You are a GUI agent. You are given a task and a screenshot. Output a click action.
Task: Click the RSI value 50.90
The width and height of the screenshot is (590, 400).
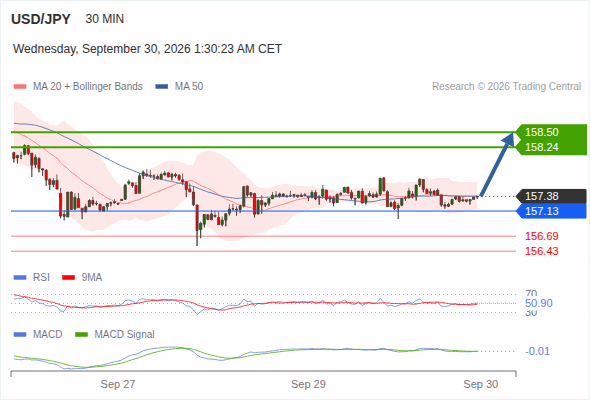[539, 303]
